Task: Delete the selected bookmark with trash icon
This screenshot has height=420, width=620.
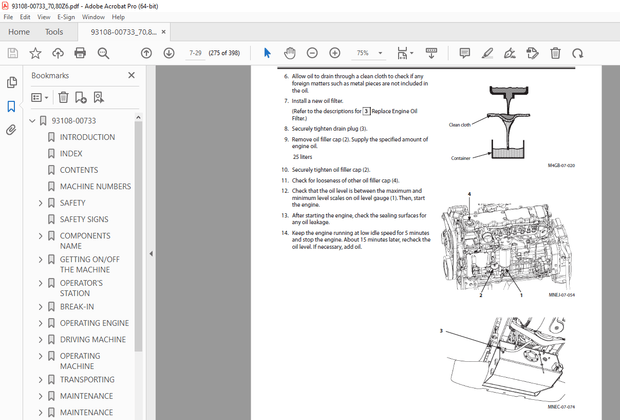Action: tap(63, 97)
